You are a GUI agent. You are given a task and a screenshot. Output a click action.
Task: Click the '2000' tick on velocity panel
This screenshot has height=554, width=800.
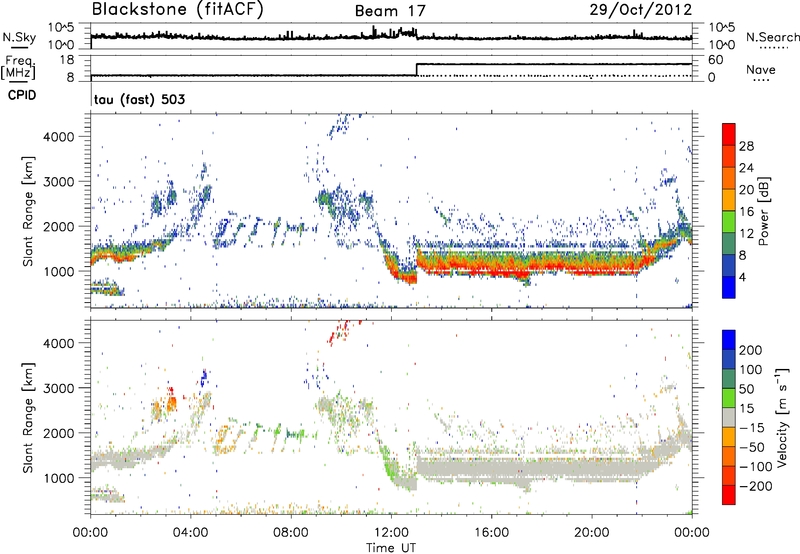(58, 433)
